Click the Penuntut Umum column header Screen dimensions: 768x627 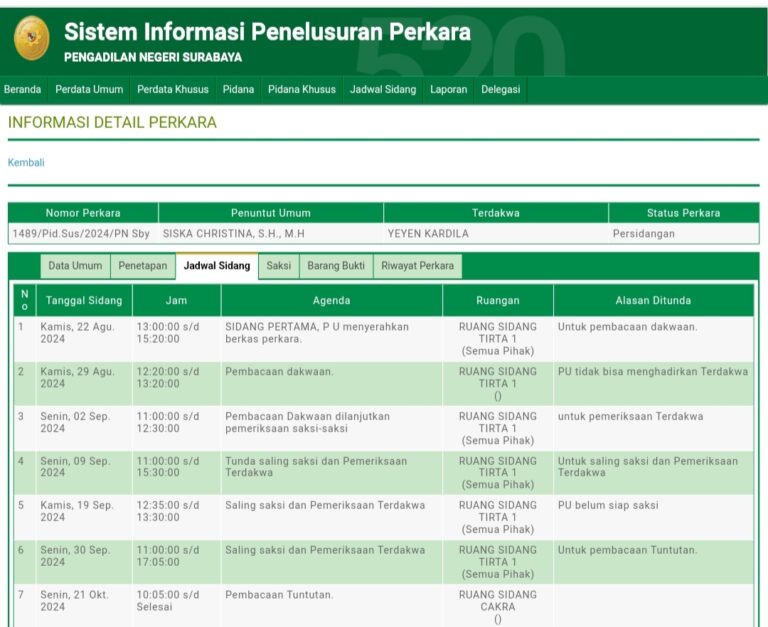[x=271, y=213]
